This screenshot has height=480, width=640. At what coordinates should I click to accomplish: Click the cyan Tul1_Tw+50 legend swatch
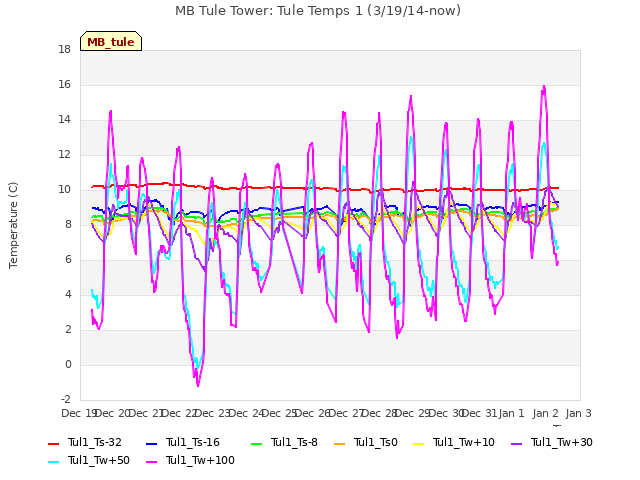(53, 461)
